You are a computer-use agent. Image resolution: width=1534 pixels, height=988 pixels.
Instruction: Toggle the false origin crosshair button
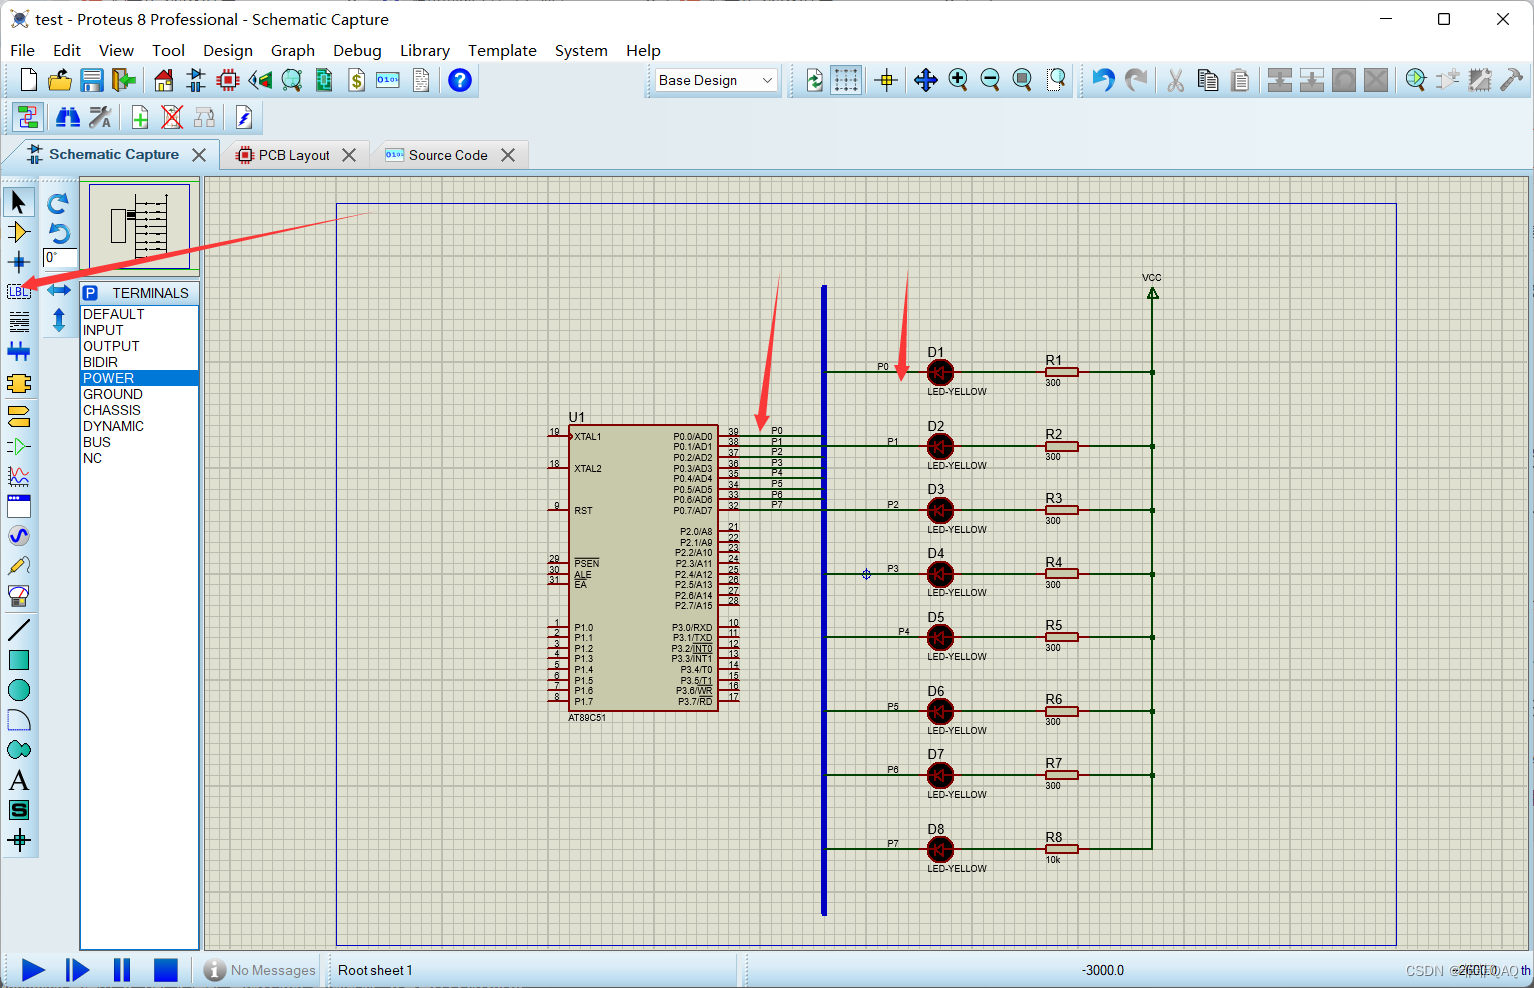[886, 80]
